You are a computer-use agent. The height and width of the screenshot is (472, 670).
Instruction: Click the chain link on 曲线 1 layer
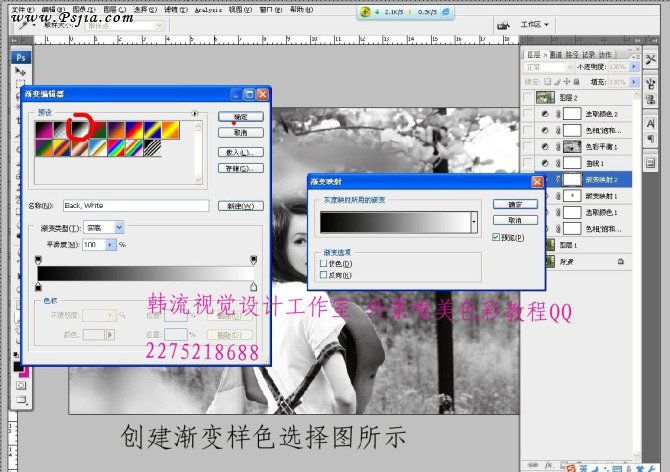click(558, 163)
